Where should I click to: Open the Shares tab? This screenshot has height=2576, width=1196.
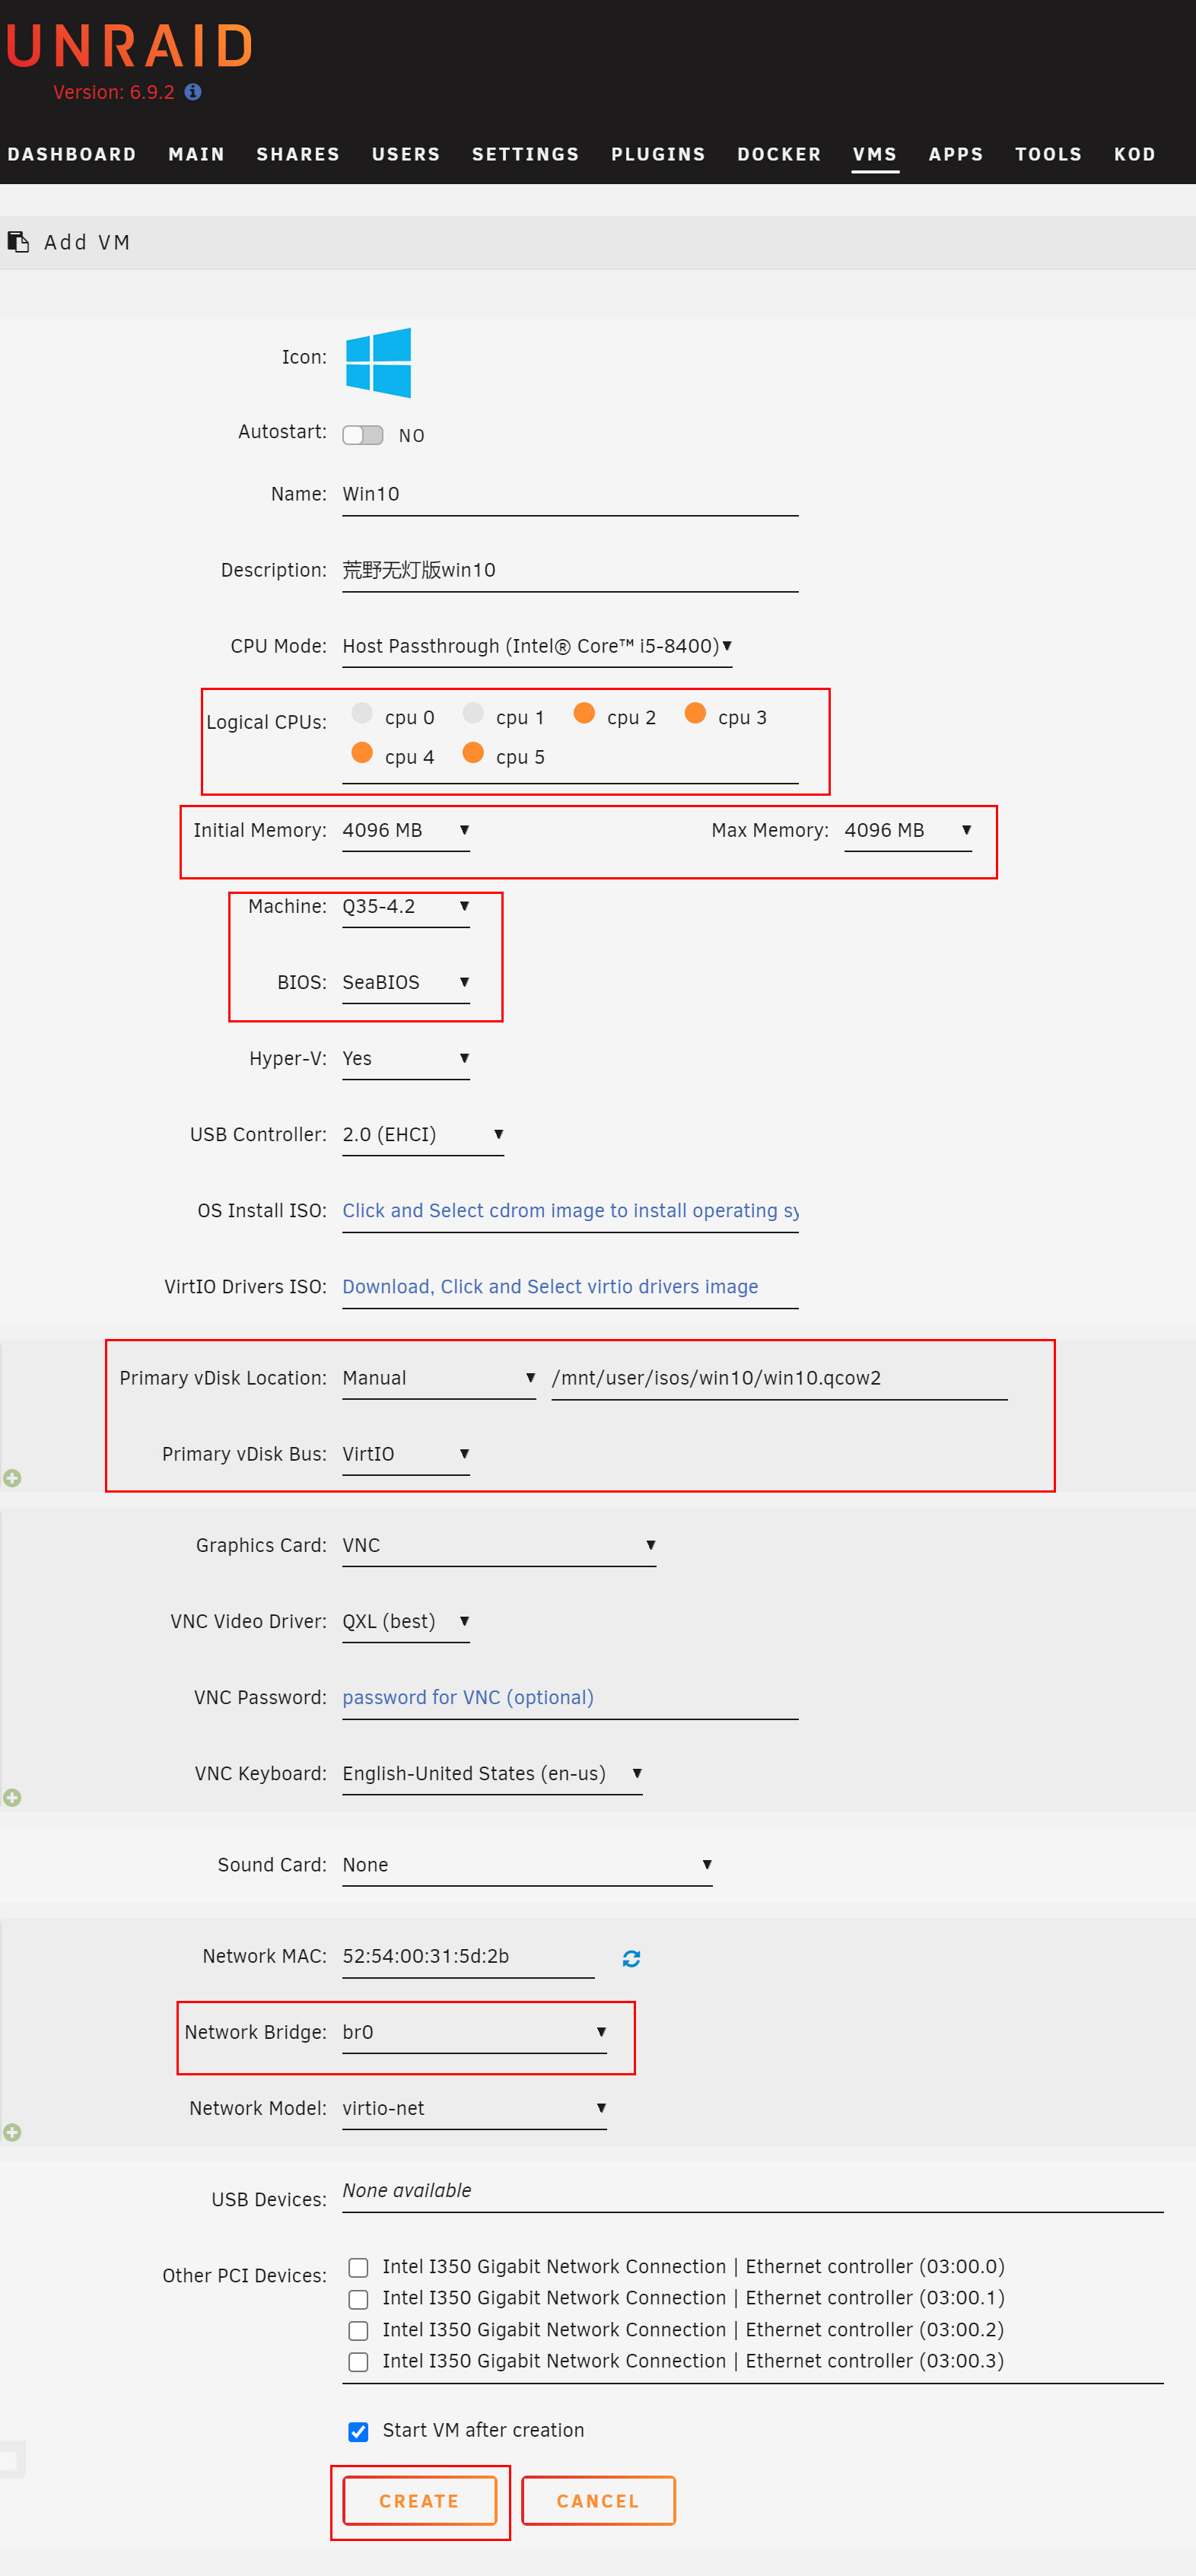298,154
